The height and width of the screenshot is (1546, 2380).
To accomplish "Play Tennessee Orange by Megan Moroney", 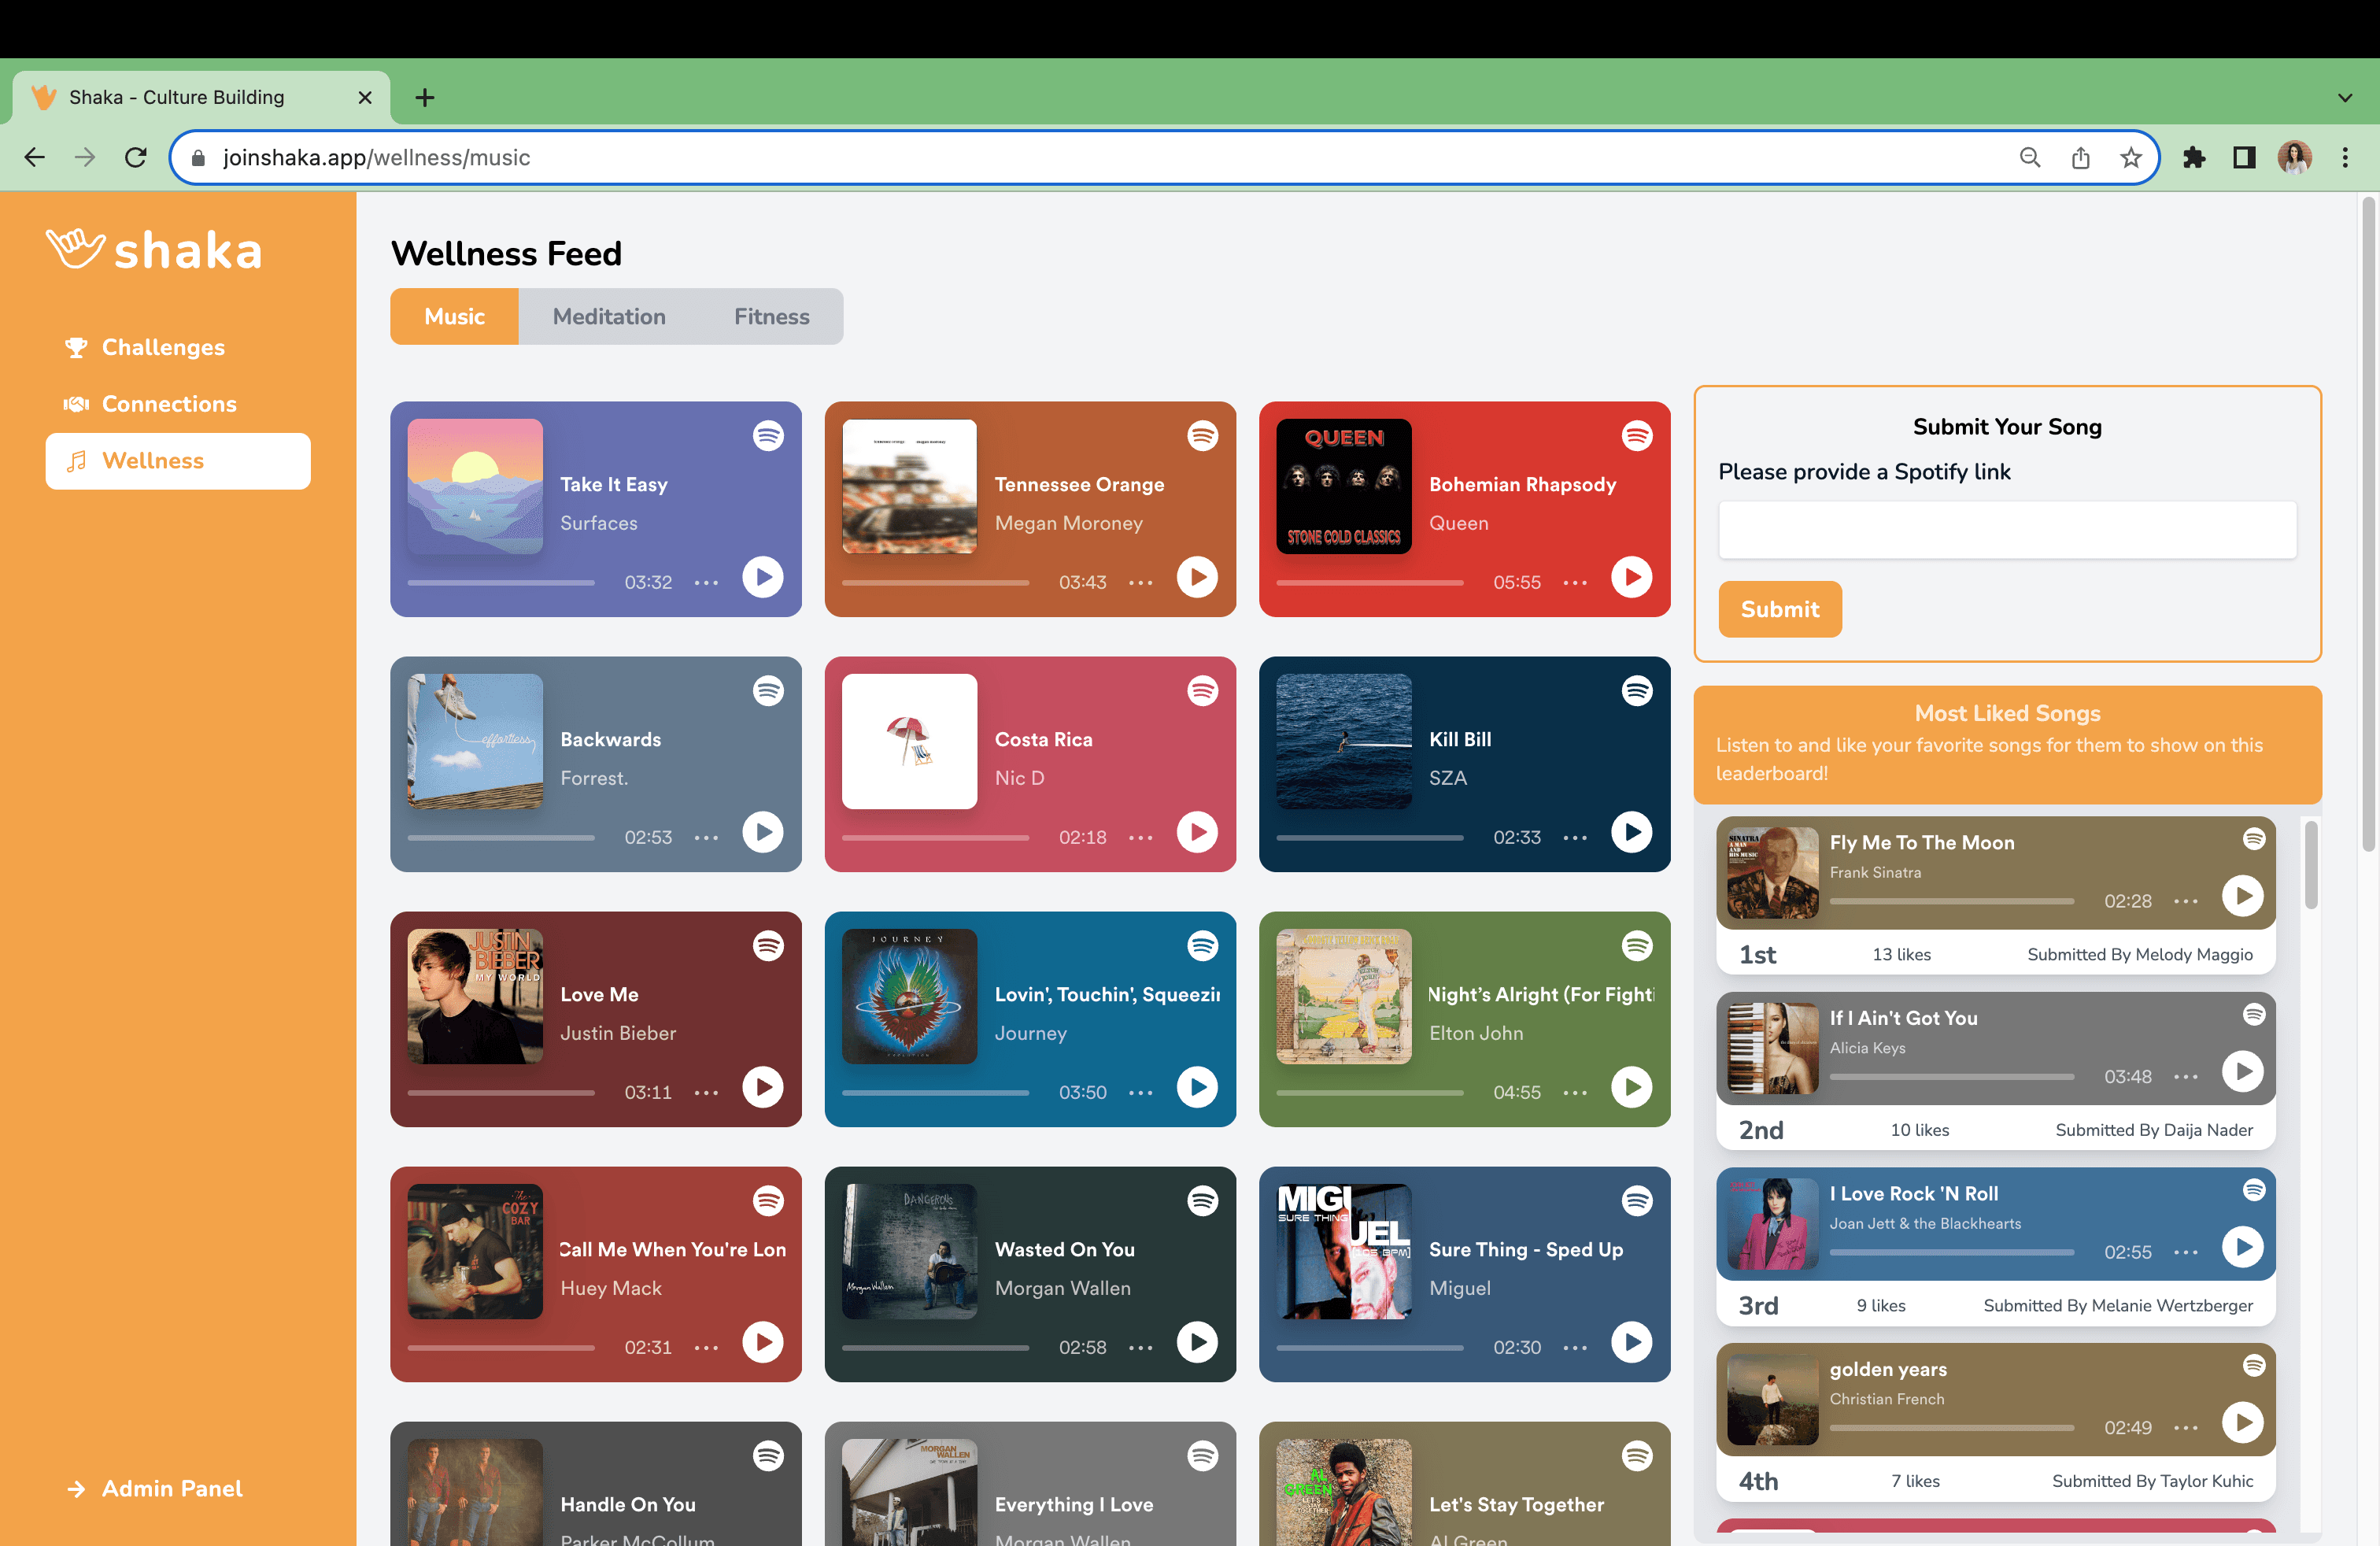I will (1197, 577).
